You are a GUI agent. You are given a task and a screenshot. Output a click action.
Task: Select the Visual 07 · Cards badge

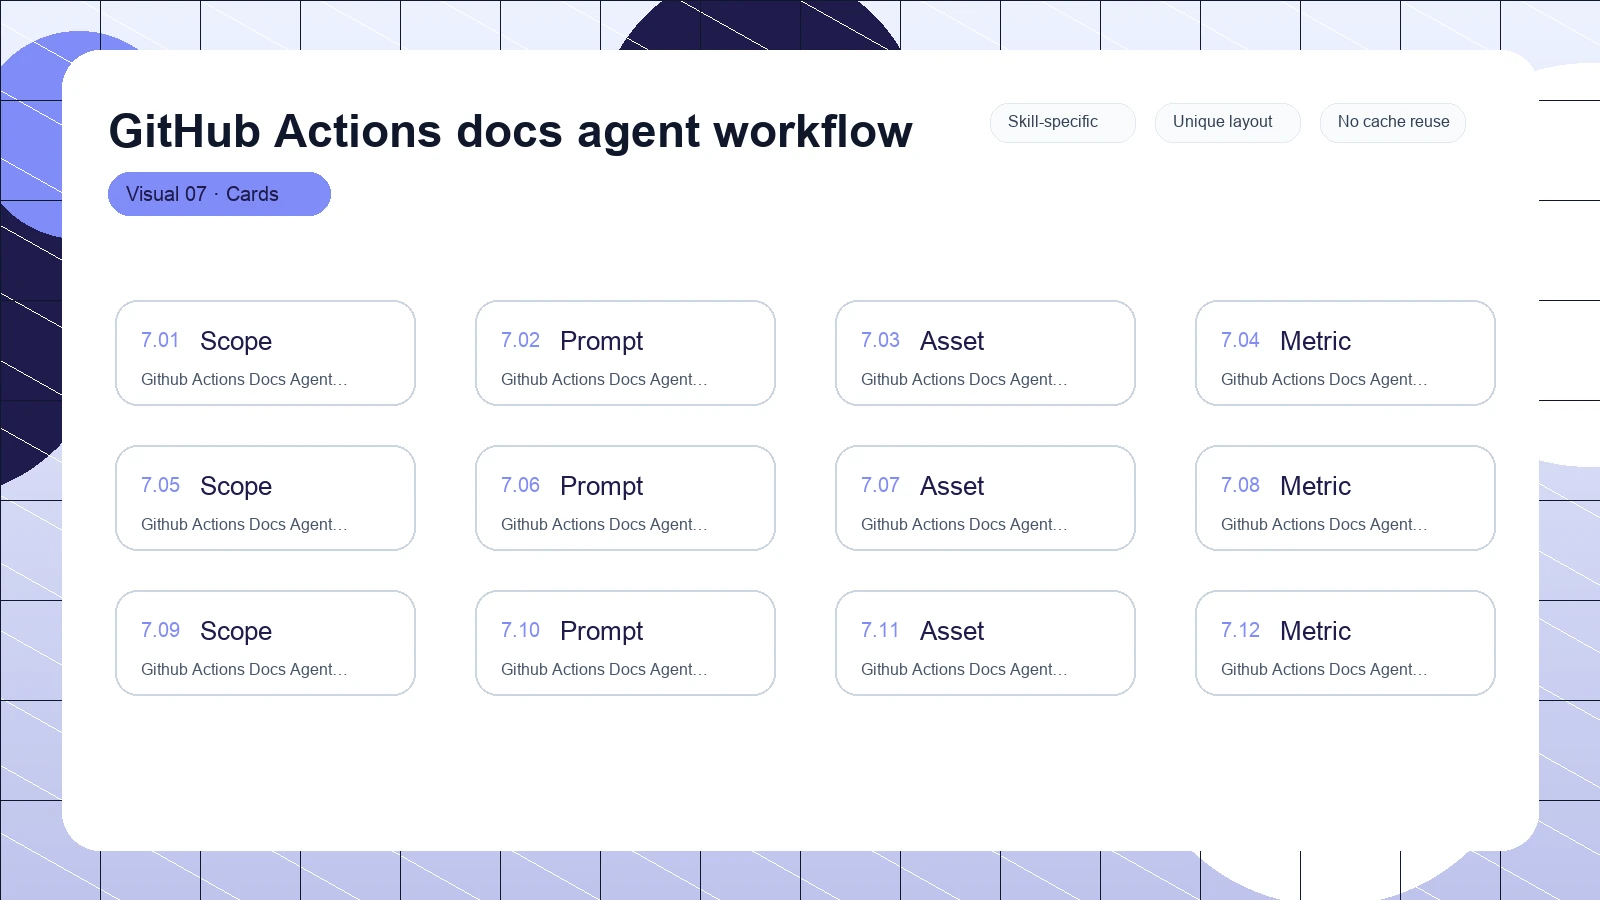219,194
